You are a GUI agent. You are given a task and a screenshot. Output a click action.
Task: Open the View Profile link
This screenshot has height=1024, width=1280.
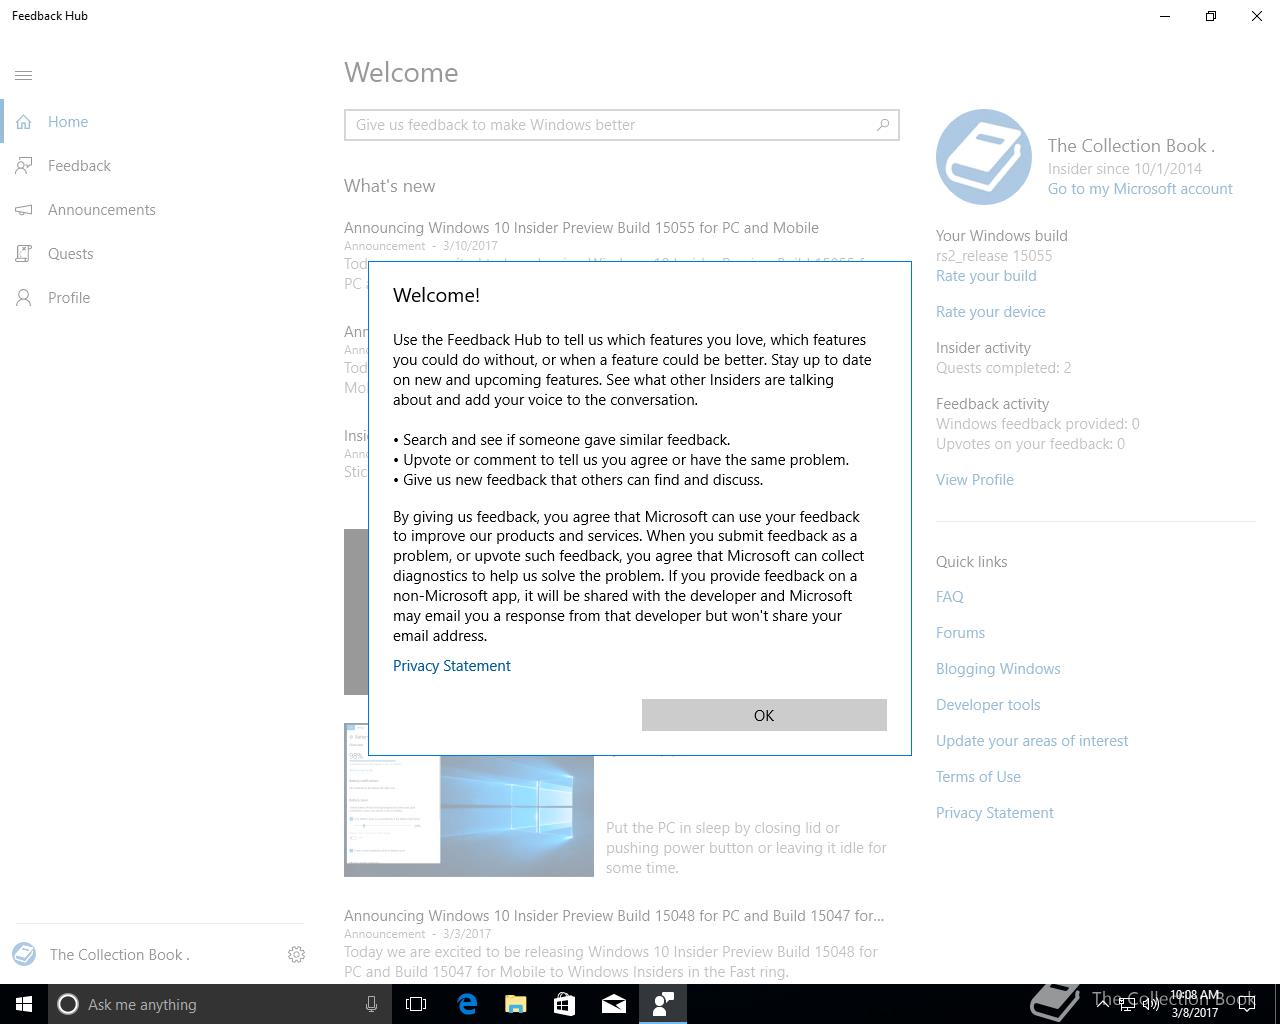click(x=975, y=480)
